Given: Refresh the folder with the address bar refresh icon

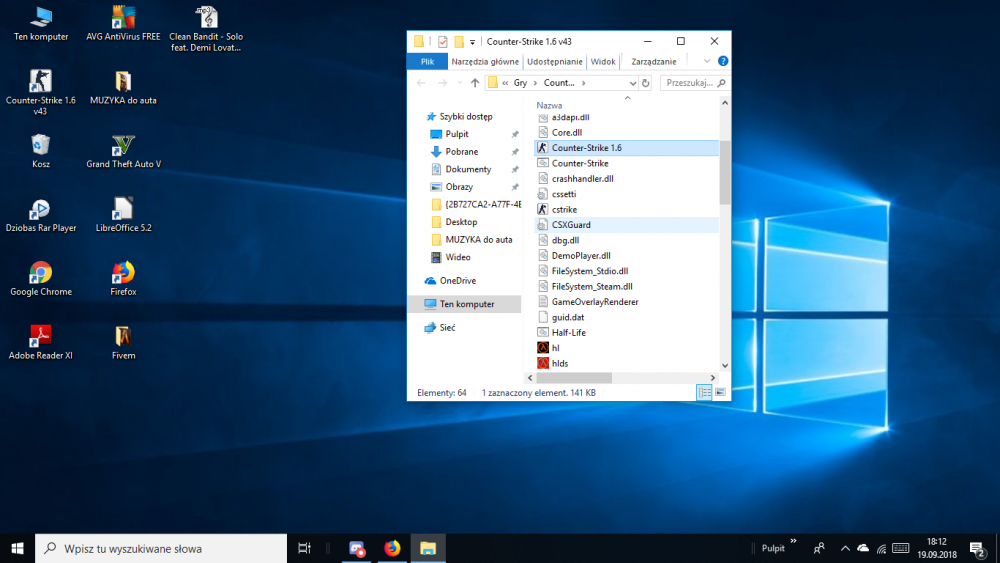Looking at the screenshot, I should coord(647,83).
